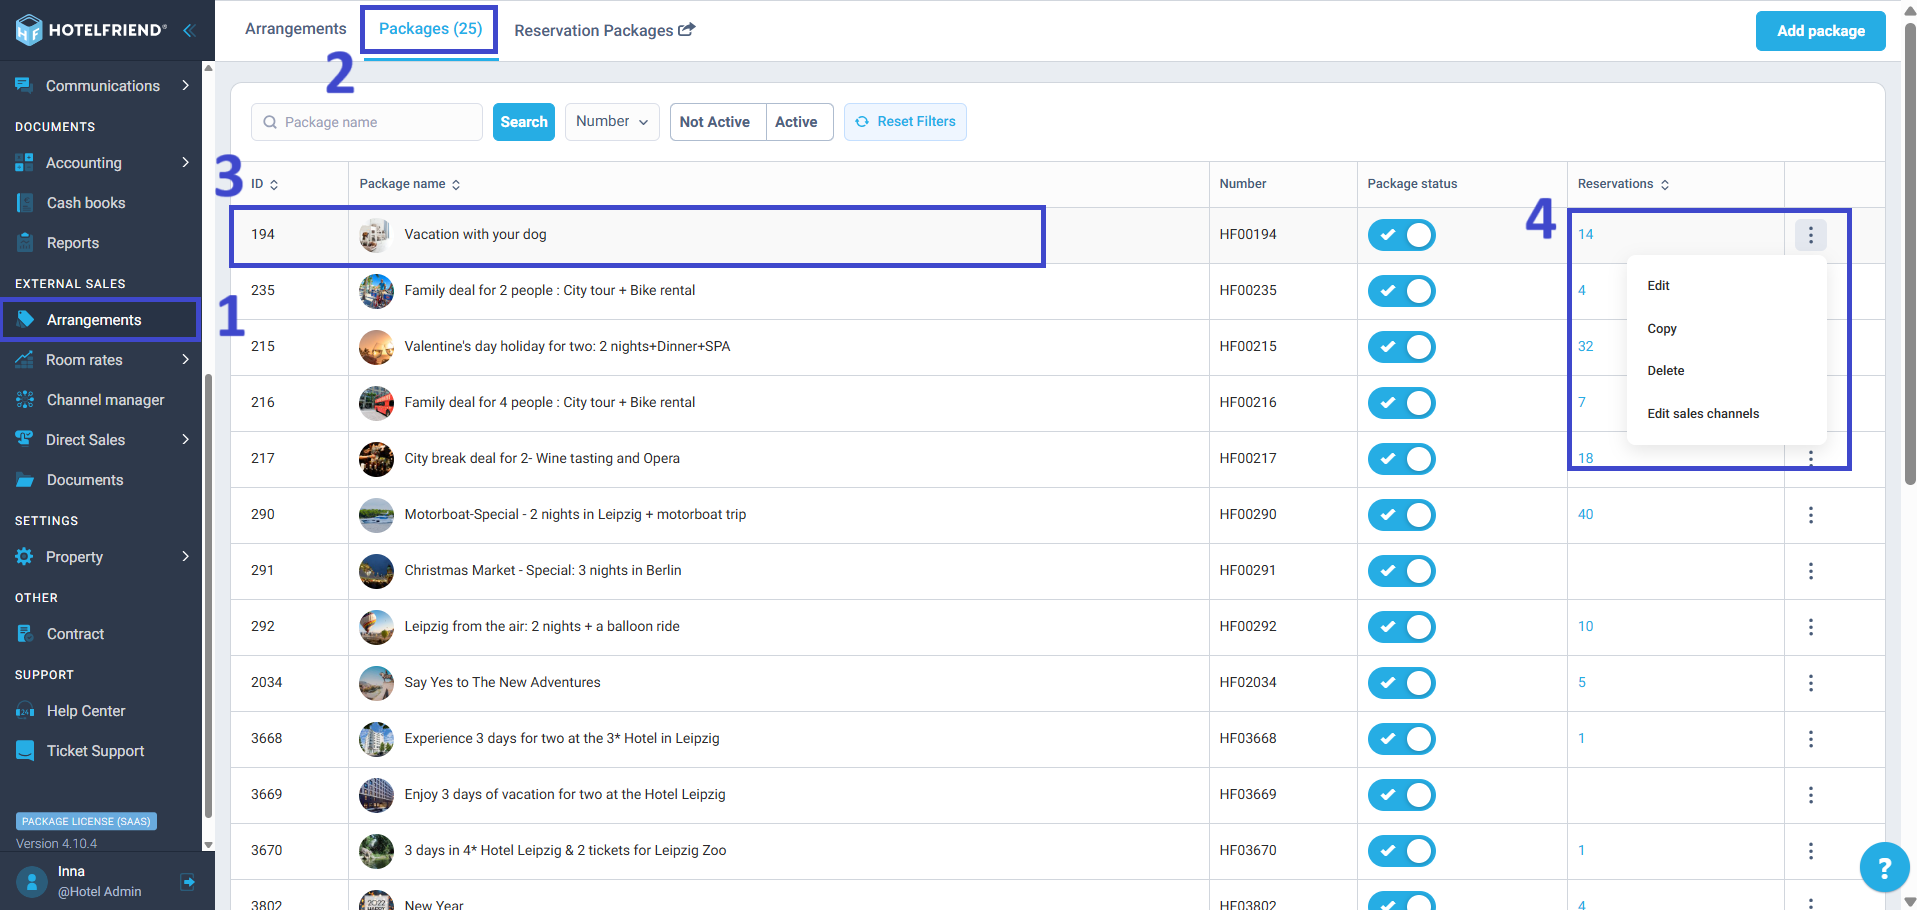This screenshot has height=910, width=1917.
Task: Toggle status of Say Yes to The New Adventures
Action: pos(1401,683)
